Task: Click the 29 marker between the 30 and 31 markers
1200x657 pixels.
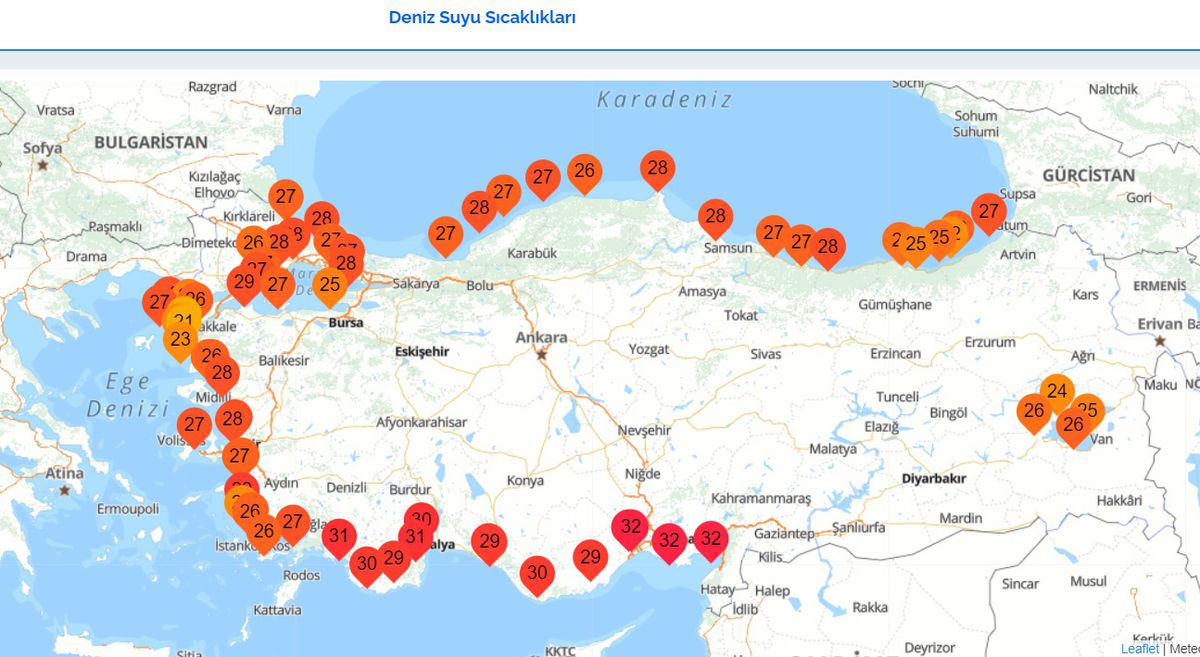Action: 393,559
